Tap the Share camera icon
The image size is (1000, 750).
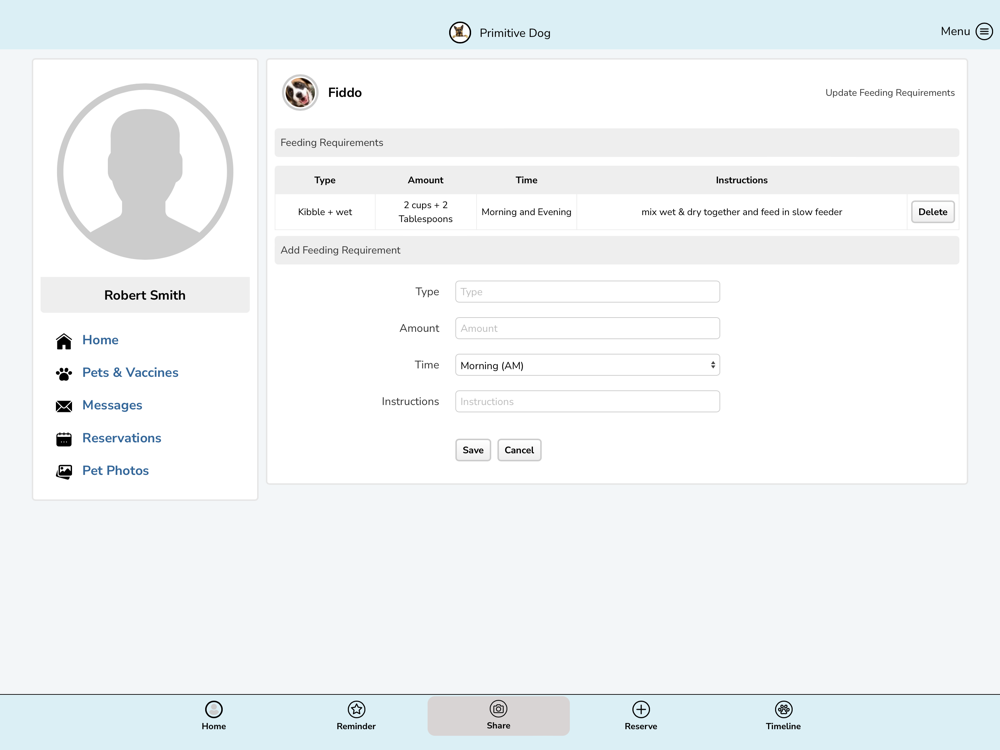pos(498,709)
